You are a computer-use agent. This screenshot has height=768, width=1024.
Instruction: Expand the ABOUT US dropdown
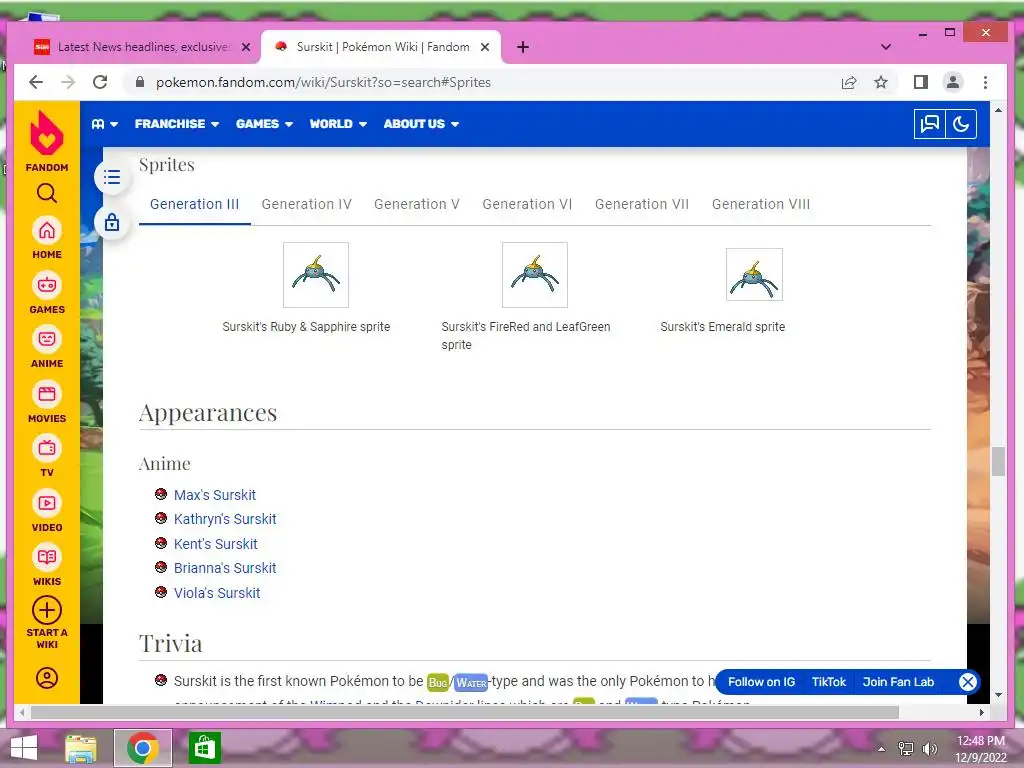421,124
